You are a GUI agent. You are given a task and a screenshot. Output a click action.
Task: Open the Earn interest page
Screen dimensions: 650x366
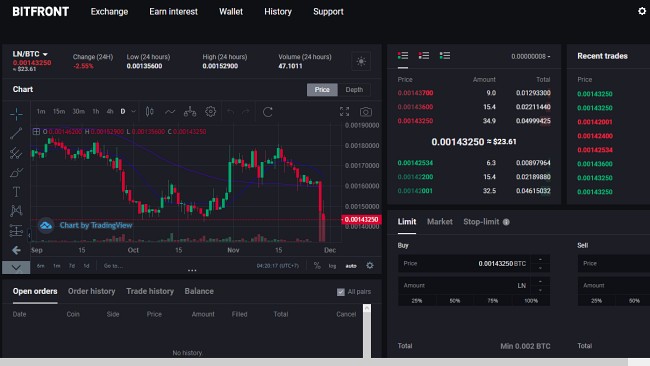(173, 12)
